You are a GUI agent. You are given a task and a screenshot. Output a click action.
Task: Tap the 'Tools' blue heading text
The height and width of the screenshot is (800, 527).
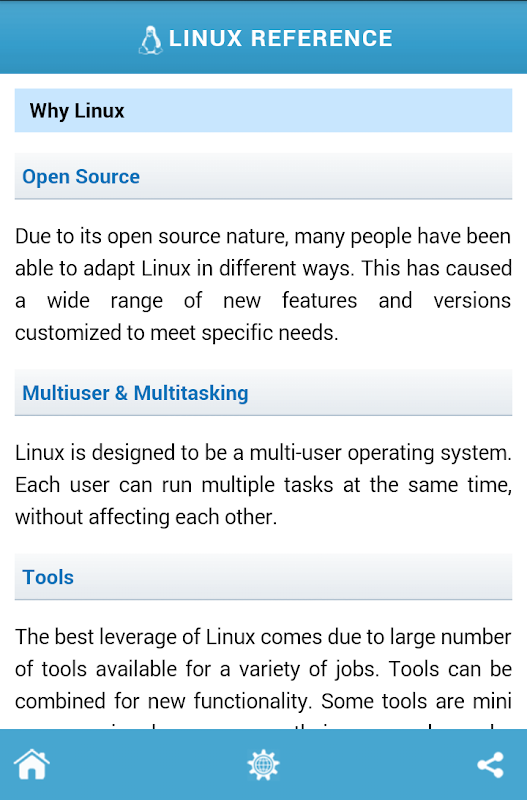coord(48,577)
